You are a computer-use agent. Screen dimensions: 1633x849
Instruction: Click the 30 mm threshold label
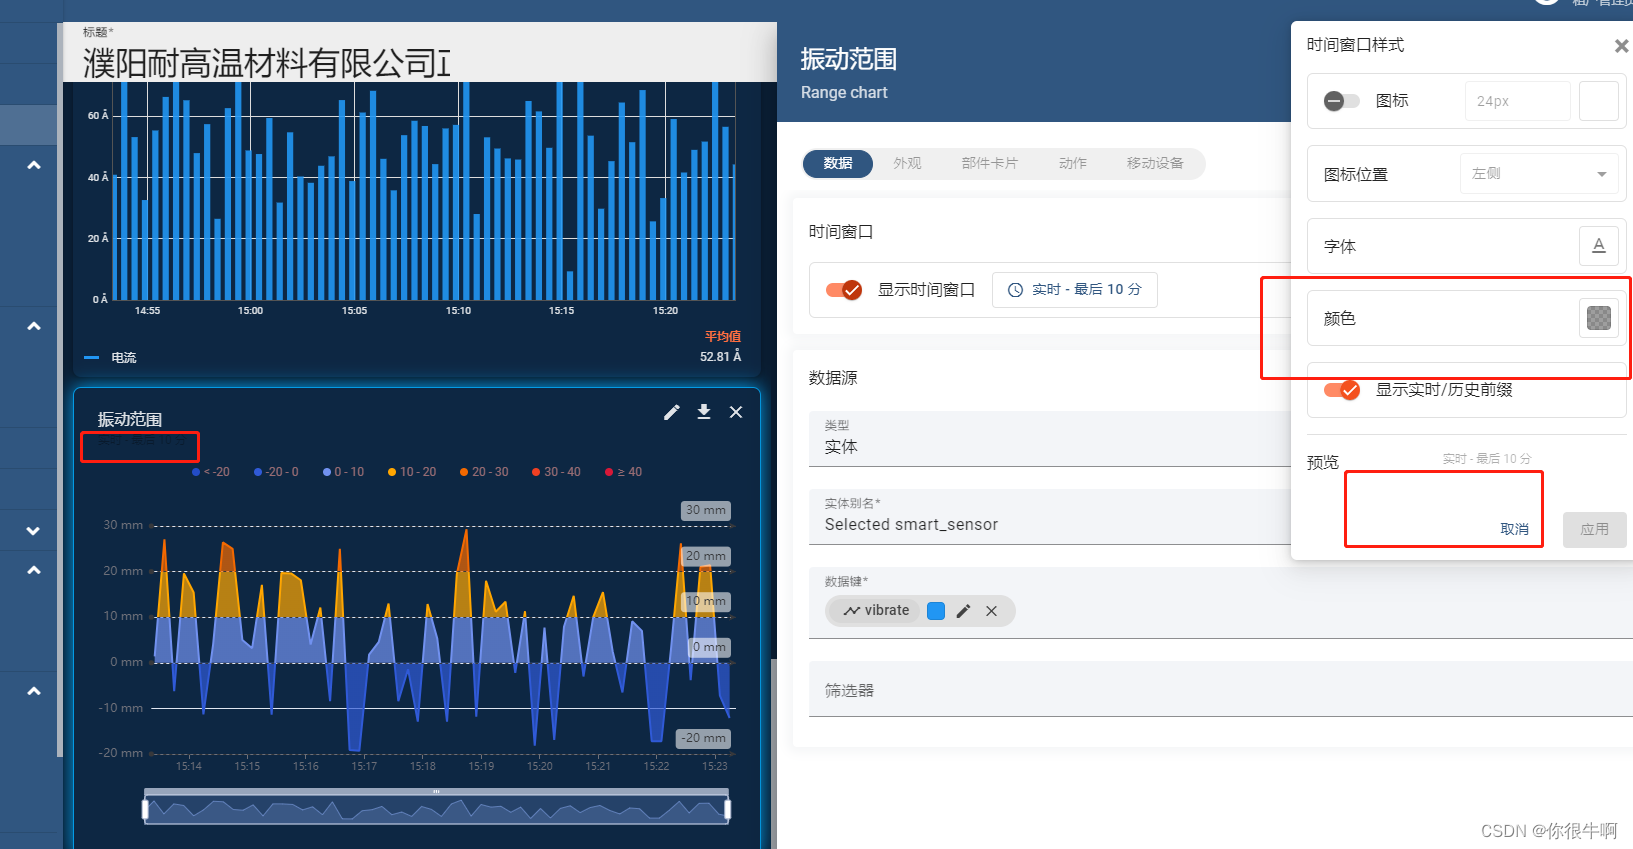point(706,510)
